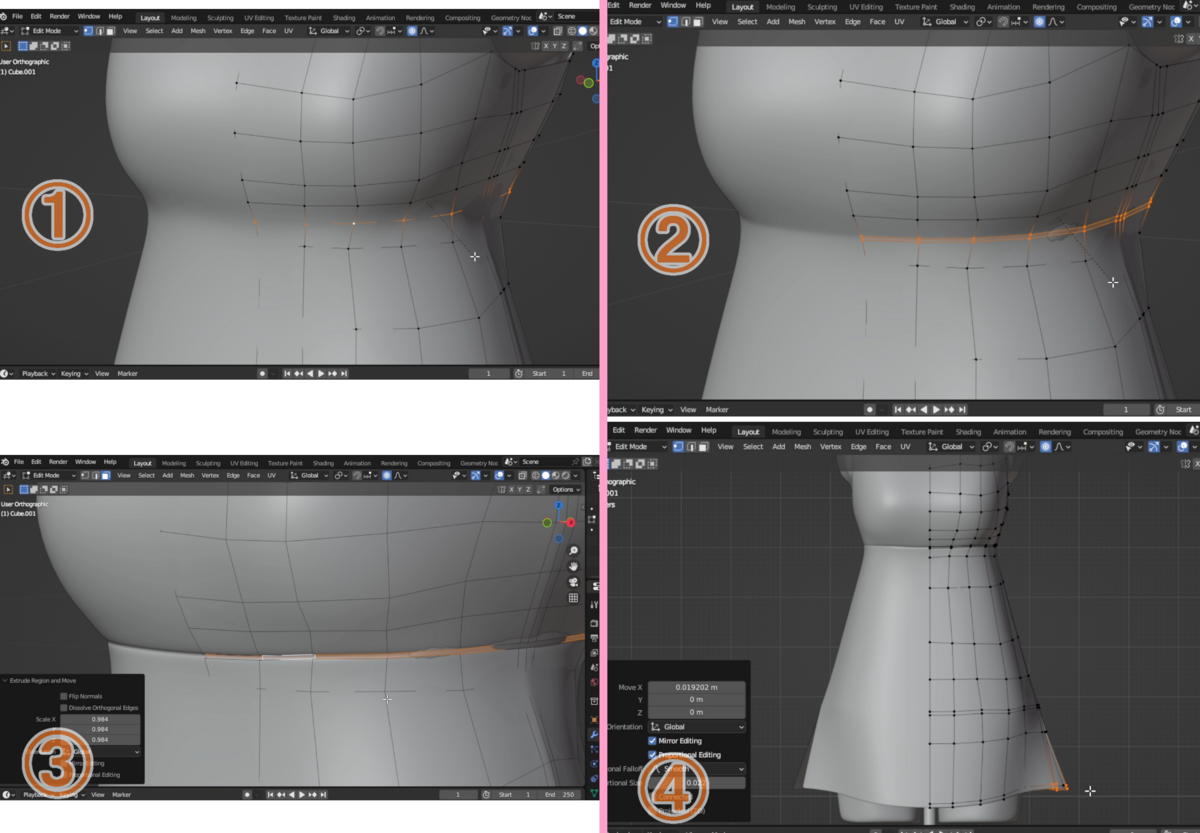Click proportional editing icon in bottom-right window header

tap(1045, 447)
